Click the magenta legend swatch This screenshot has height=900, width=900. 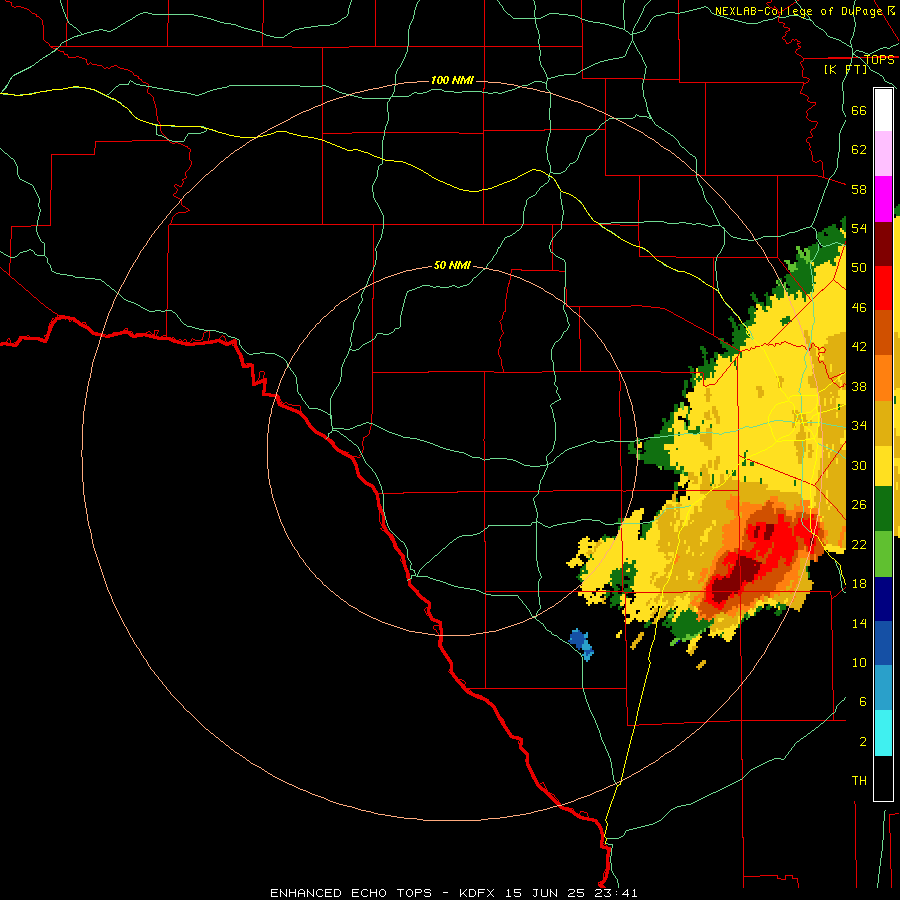click(883, 199)
